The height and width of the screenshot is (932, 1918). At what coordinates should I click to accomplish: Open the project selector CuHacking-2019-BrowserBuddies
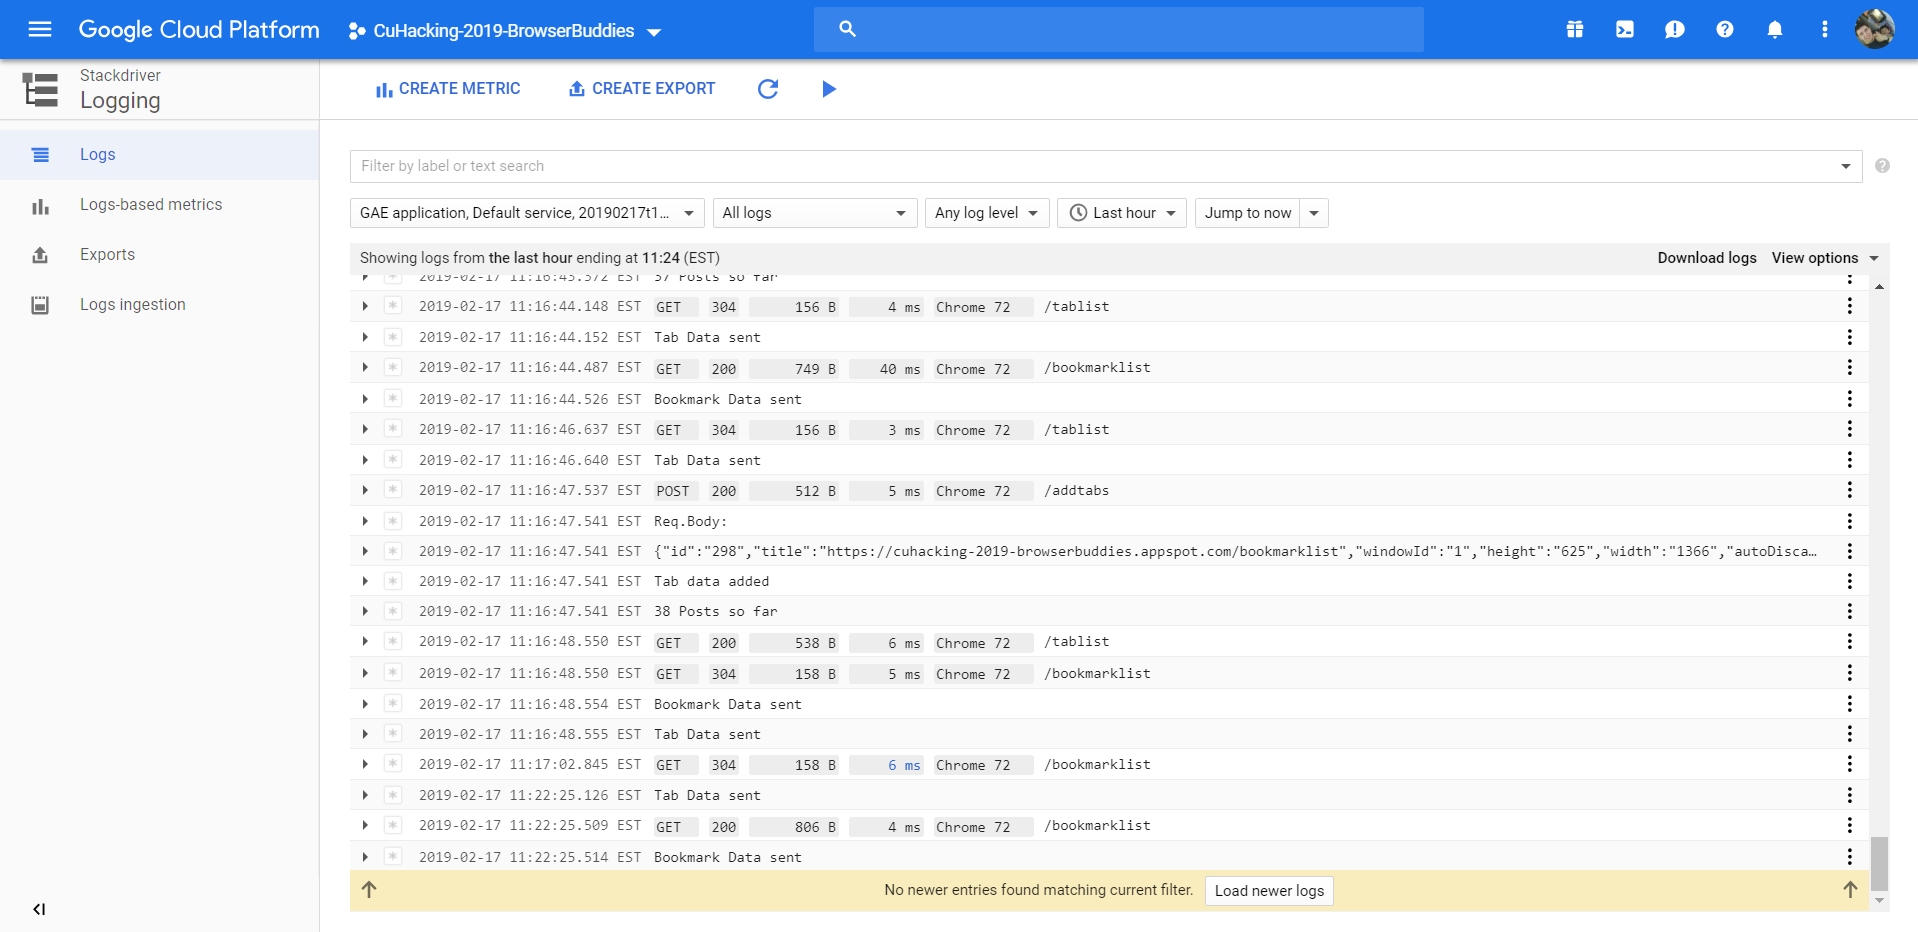coord(505,31)
